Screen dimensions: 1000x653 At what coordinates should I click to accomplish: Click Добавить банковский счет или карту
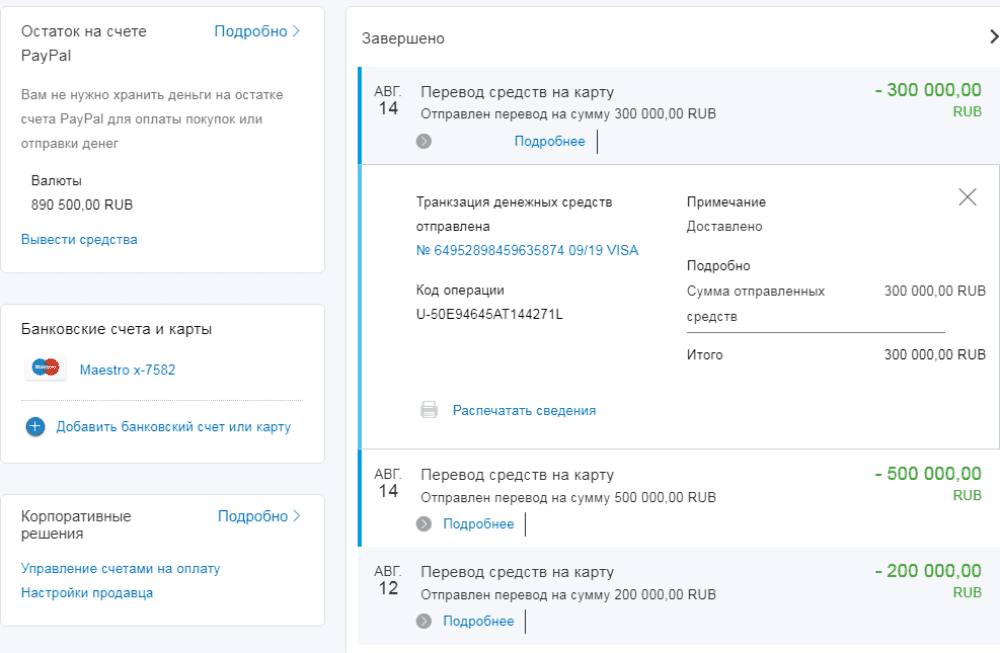tap(173, 427)
